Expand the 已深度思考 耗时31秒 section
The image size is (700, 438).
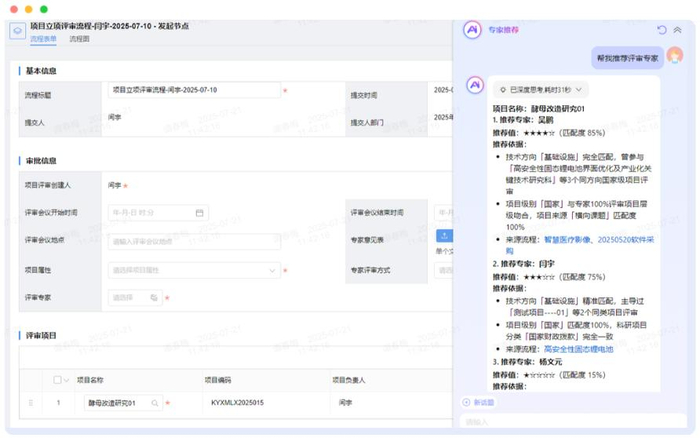tap(541, 90)
